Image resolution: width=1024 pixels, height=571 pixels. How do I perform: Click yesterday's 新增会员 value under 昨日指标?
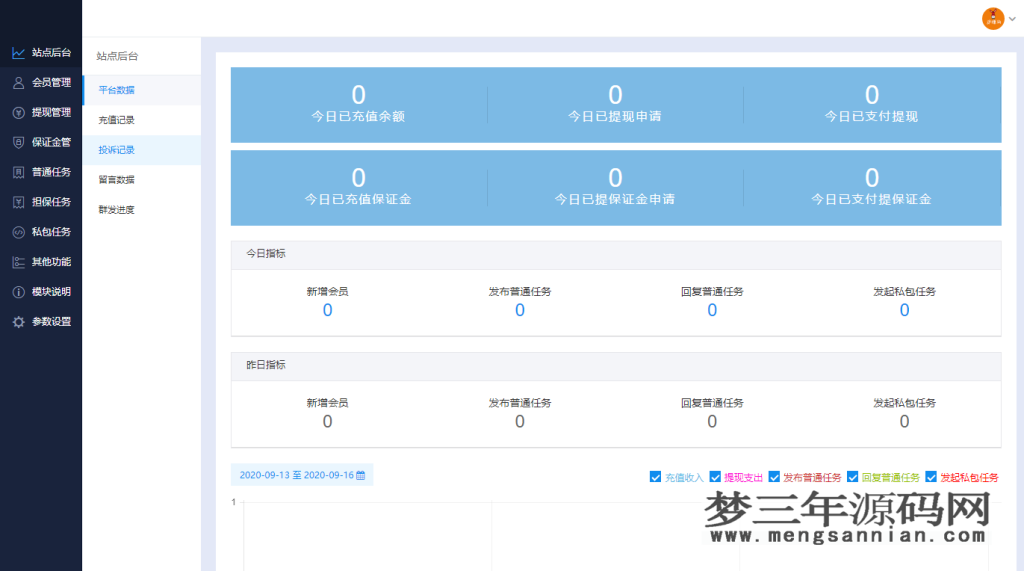pos(327,422)
